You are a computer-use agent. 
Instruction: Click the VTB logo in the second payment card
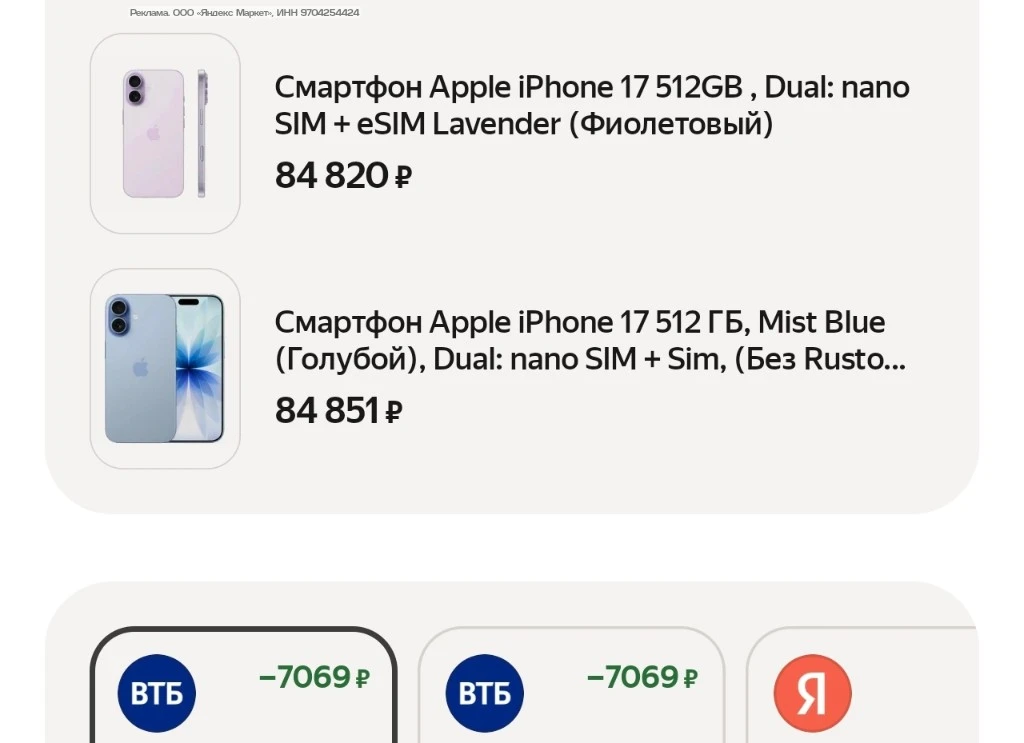coord(485,693)
